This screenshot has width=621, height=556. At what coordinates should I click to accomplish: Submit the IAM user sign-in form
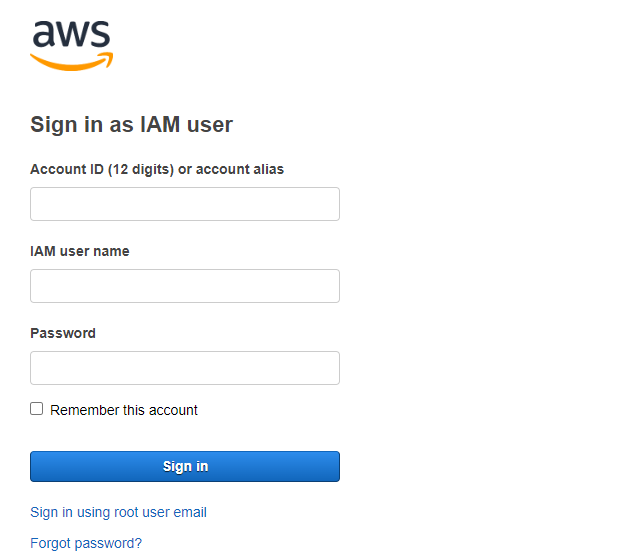point(185,466)
